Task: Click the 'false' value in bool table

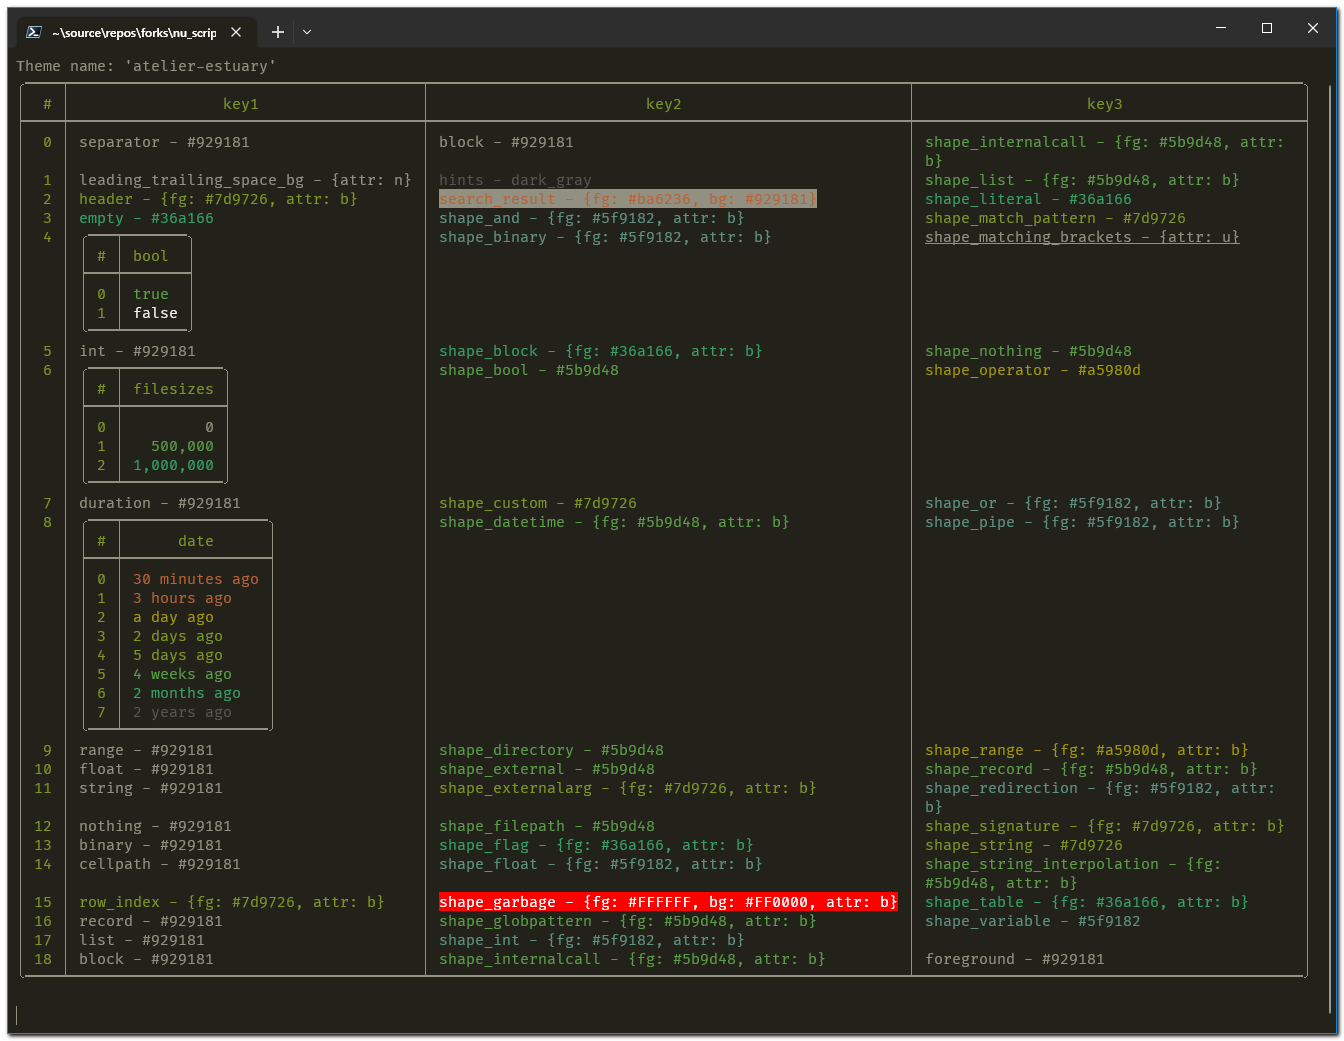Action: click(155, 313)
